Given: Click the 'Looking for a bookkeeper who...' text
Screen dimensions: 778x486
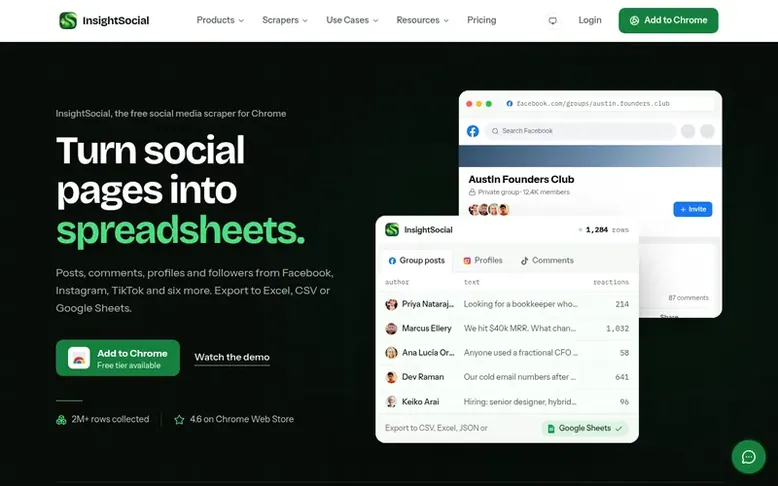Looking at the screenshot, I should [x=520, y=304].
